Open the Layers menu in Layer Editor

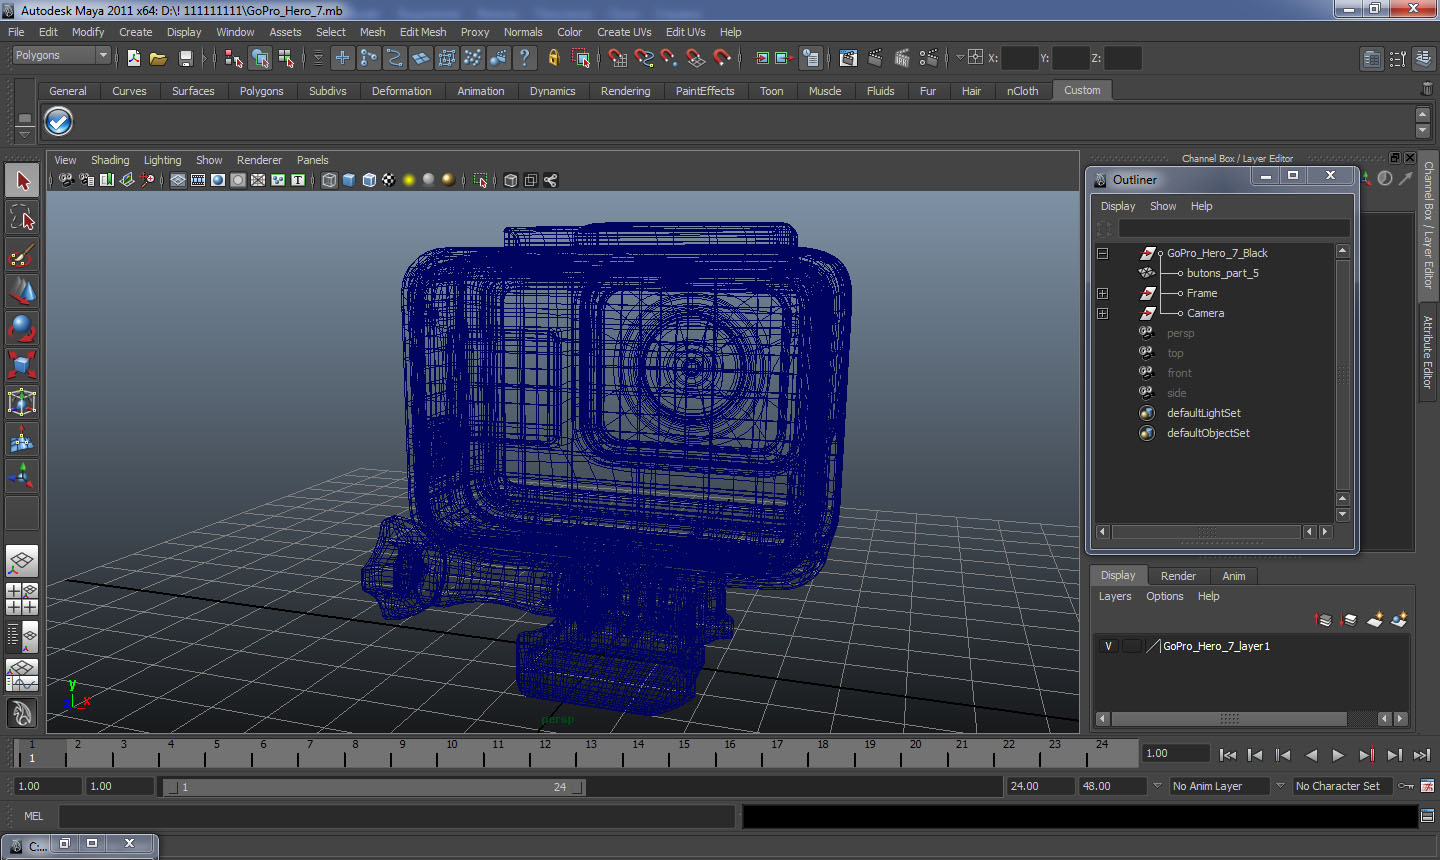pos(1115,596)
